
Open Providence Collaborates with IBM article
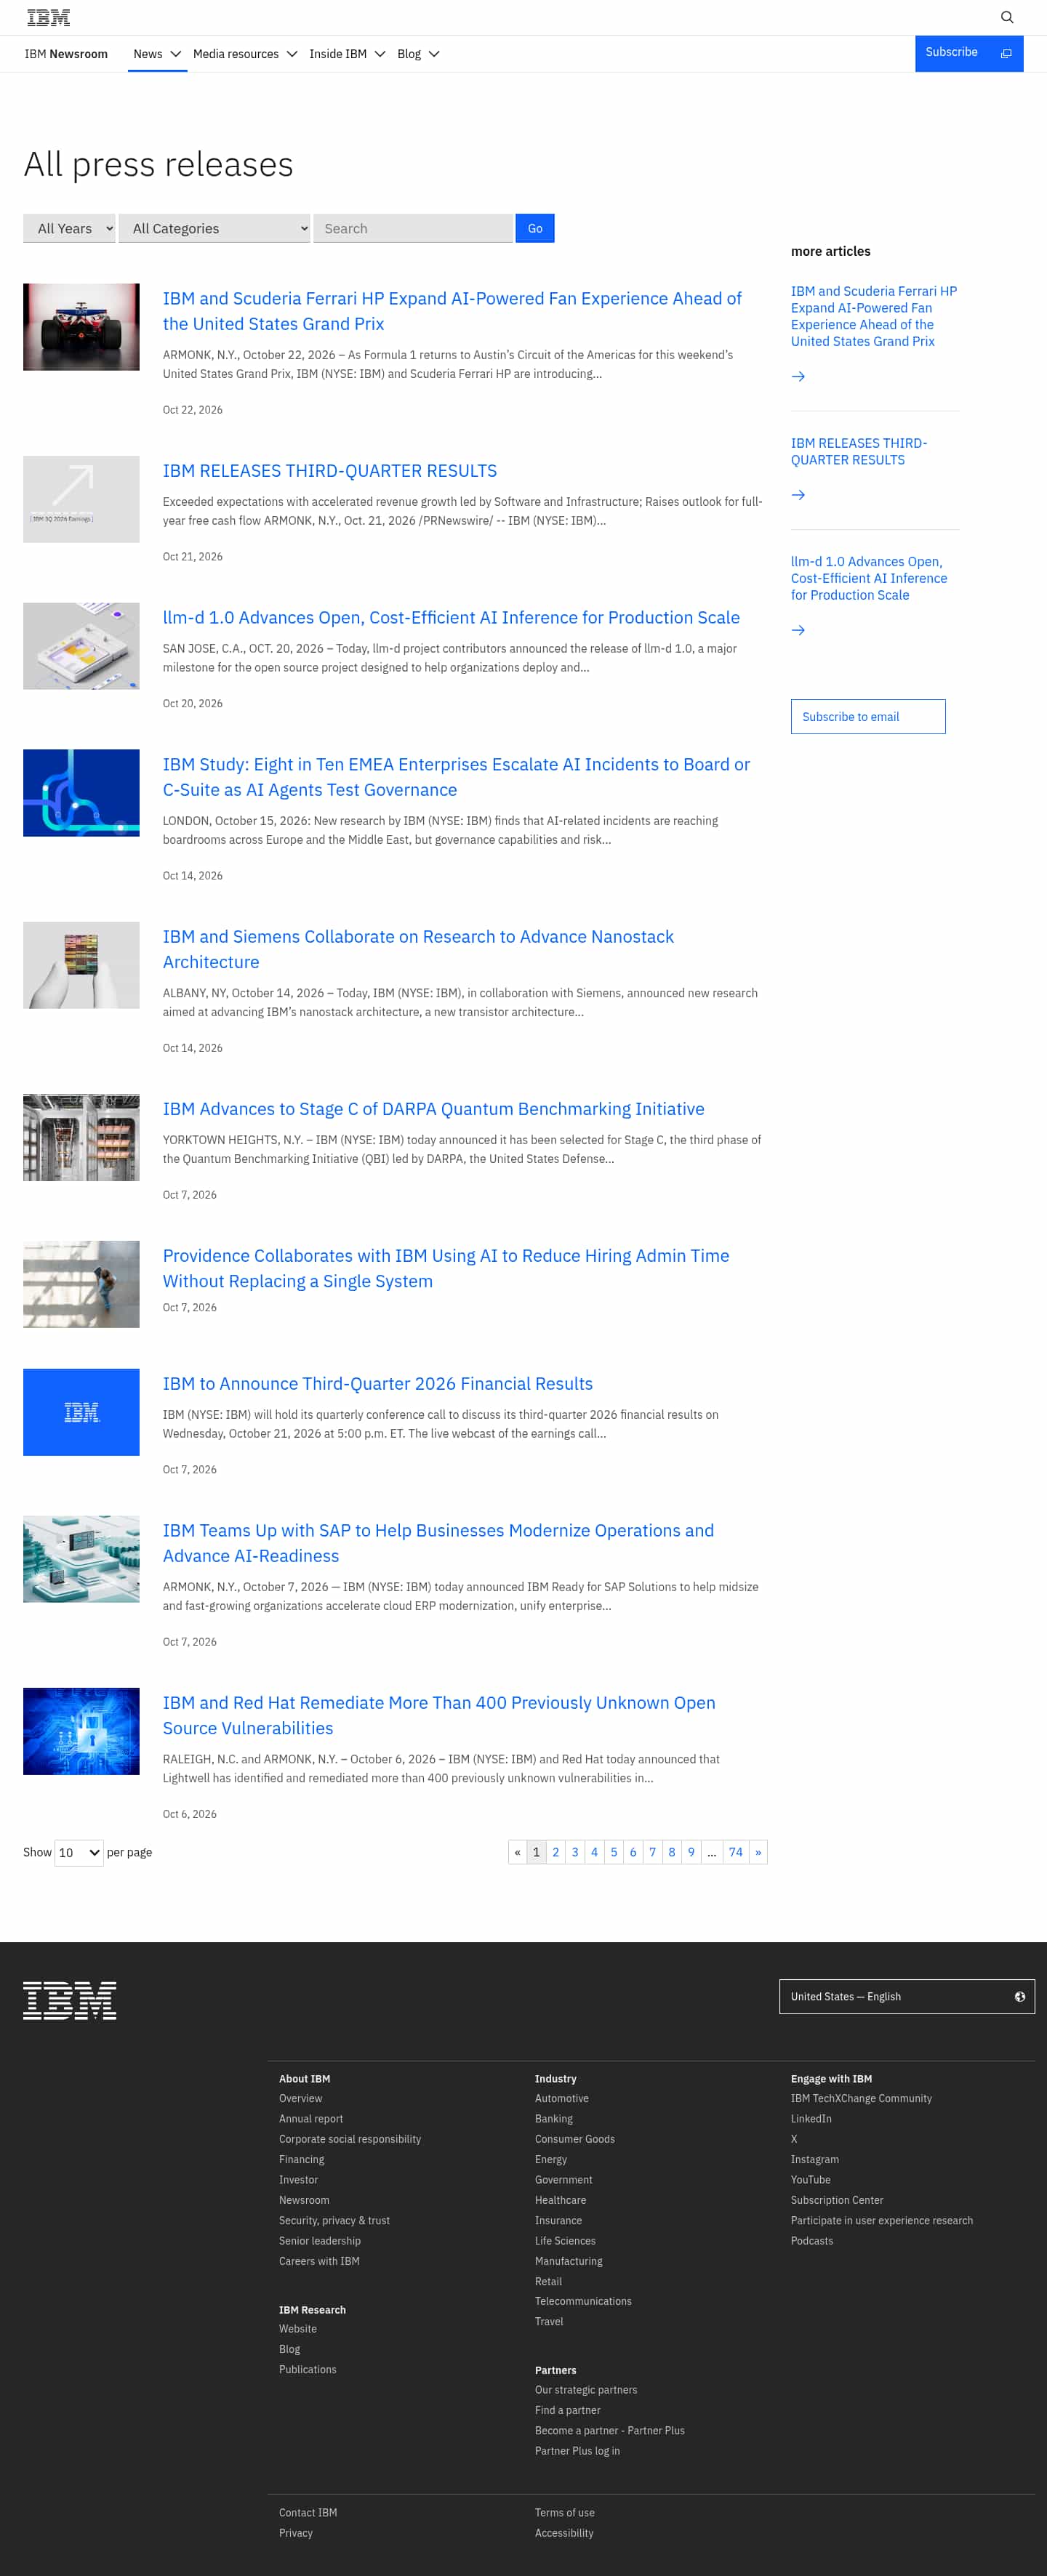point(446,1268)
